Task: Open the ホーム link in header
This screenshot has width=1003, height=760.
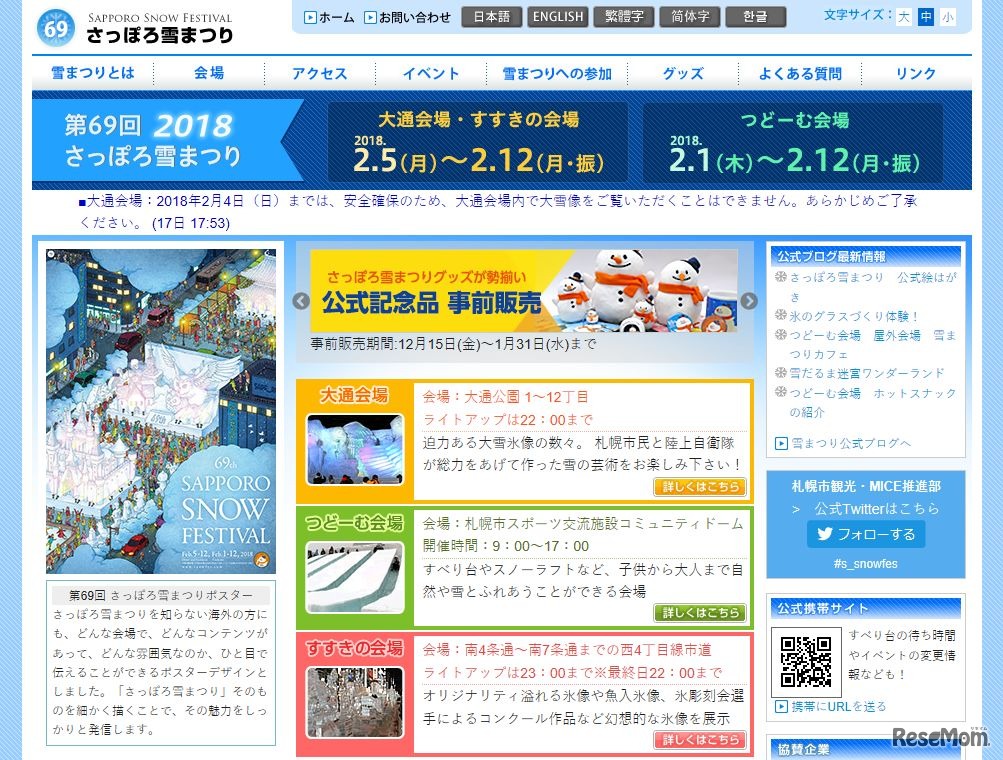Action: point(329,17)
